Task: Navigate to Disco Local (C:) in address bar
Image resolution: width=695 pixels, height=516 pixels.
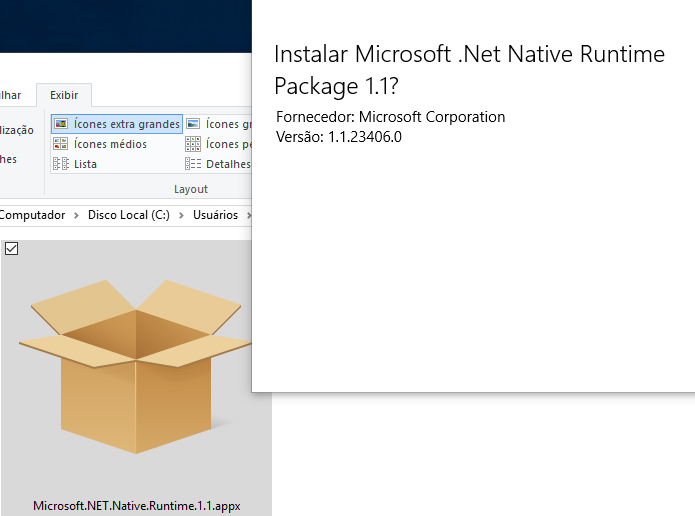Action: [129, 215]
